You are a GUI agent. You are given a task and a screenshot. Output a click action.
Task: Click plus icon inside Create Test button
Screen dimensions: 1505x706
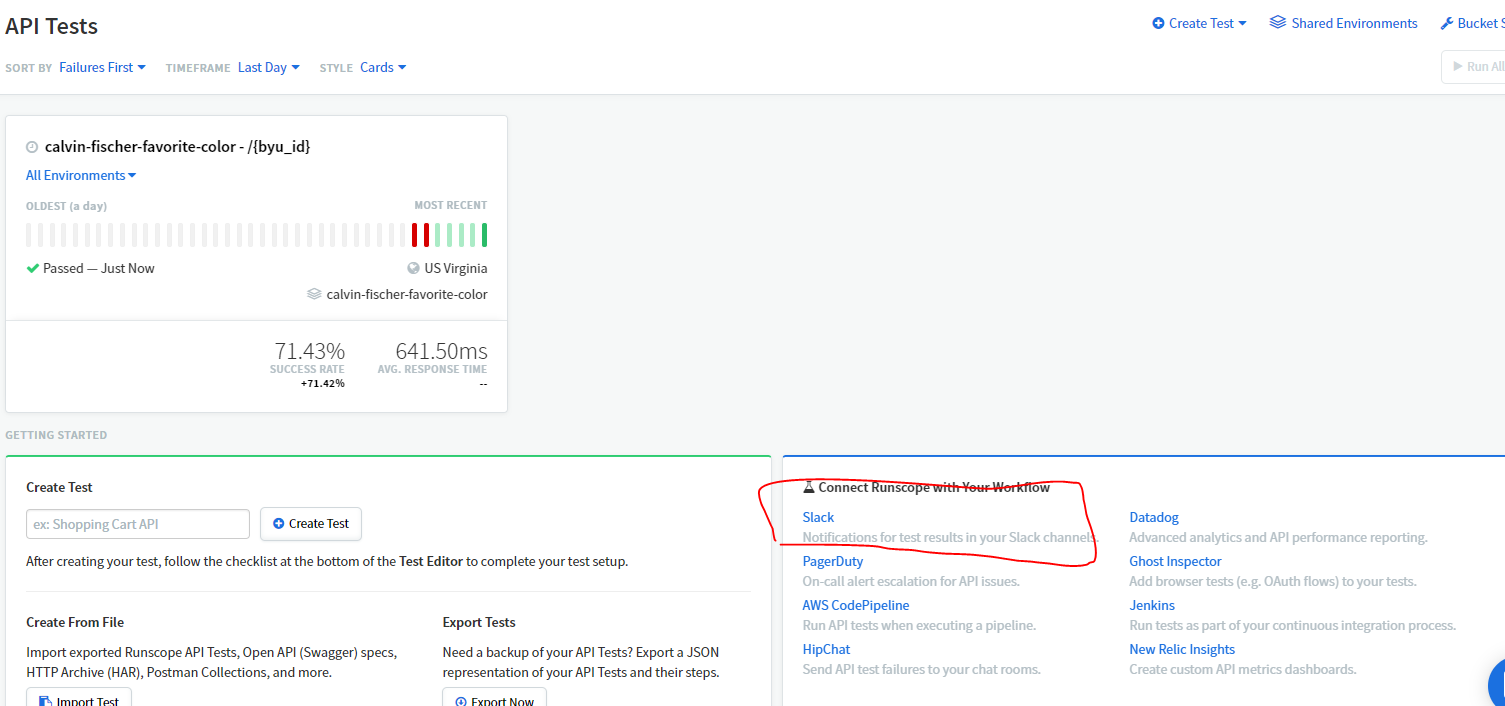(x=279, y=524)
